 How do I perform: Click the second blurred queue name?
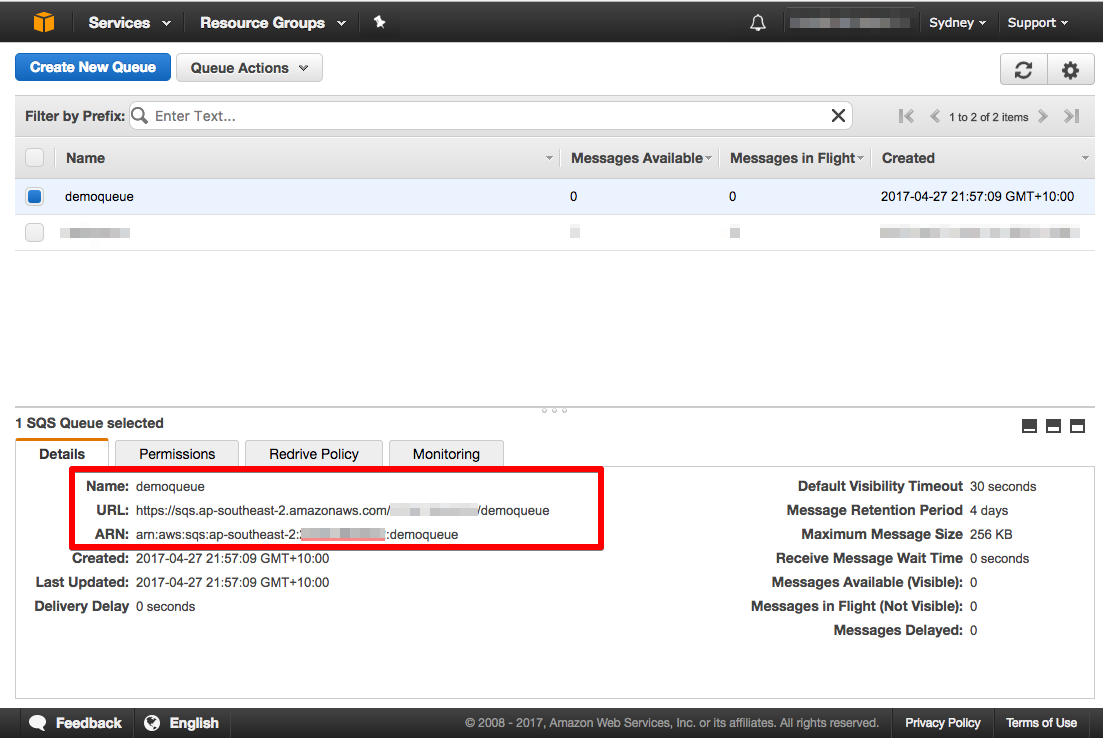[95, 232]
